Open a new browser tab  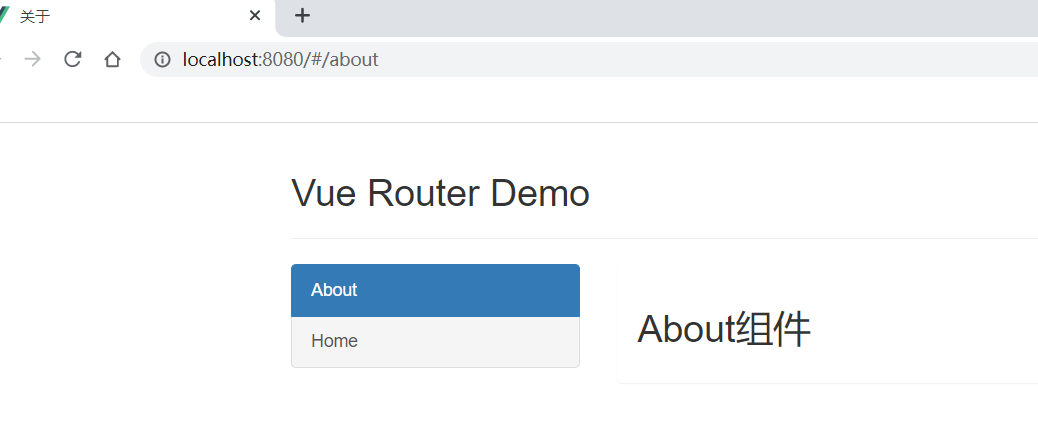302,15
